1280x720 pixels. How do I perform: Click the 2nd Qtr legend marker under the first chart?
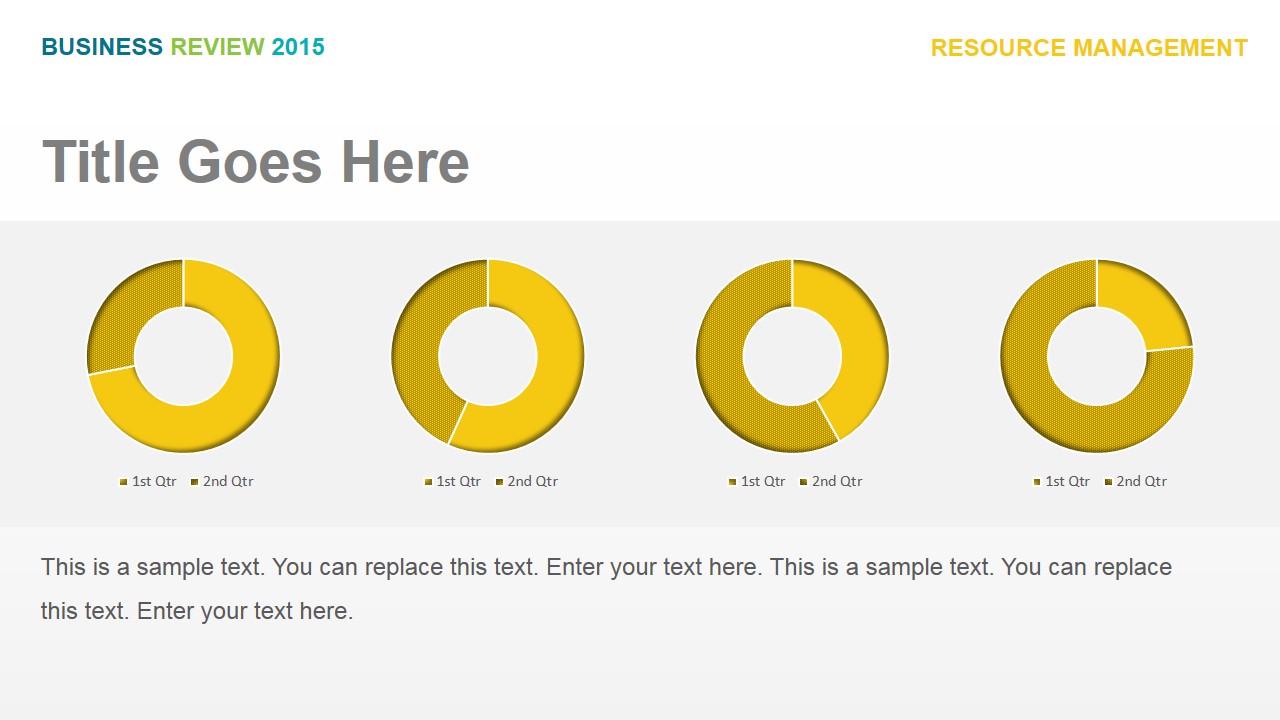[x=195, y=482]
